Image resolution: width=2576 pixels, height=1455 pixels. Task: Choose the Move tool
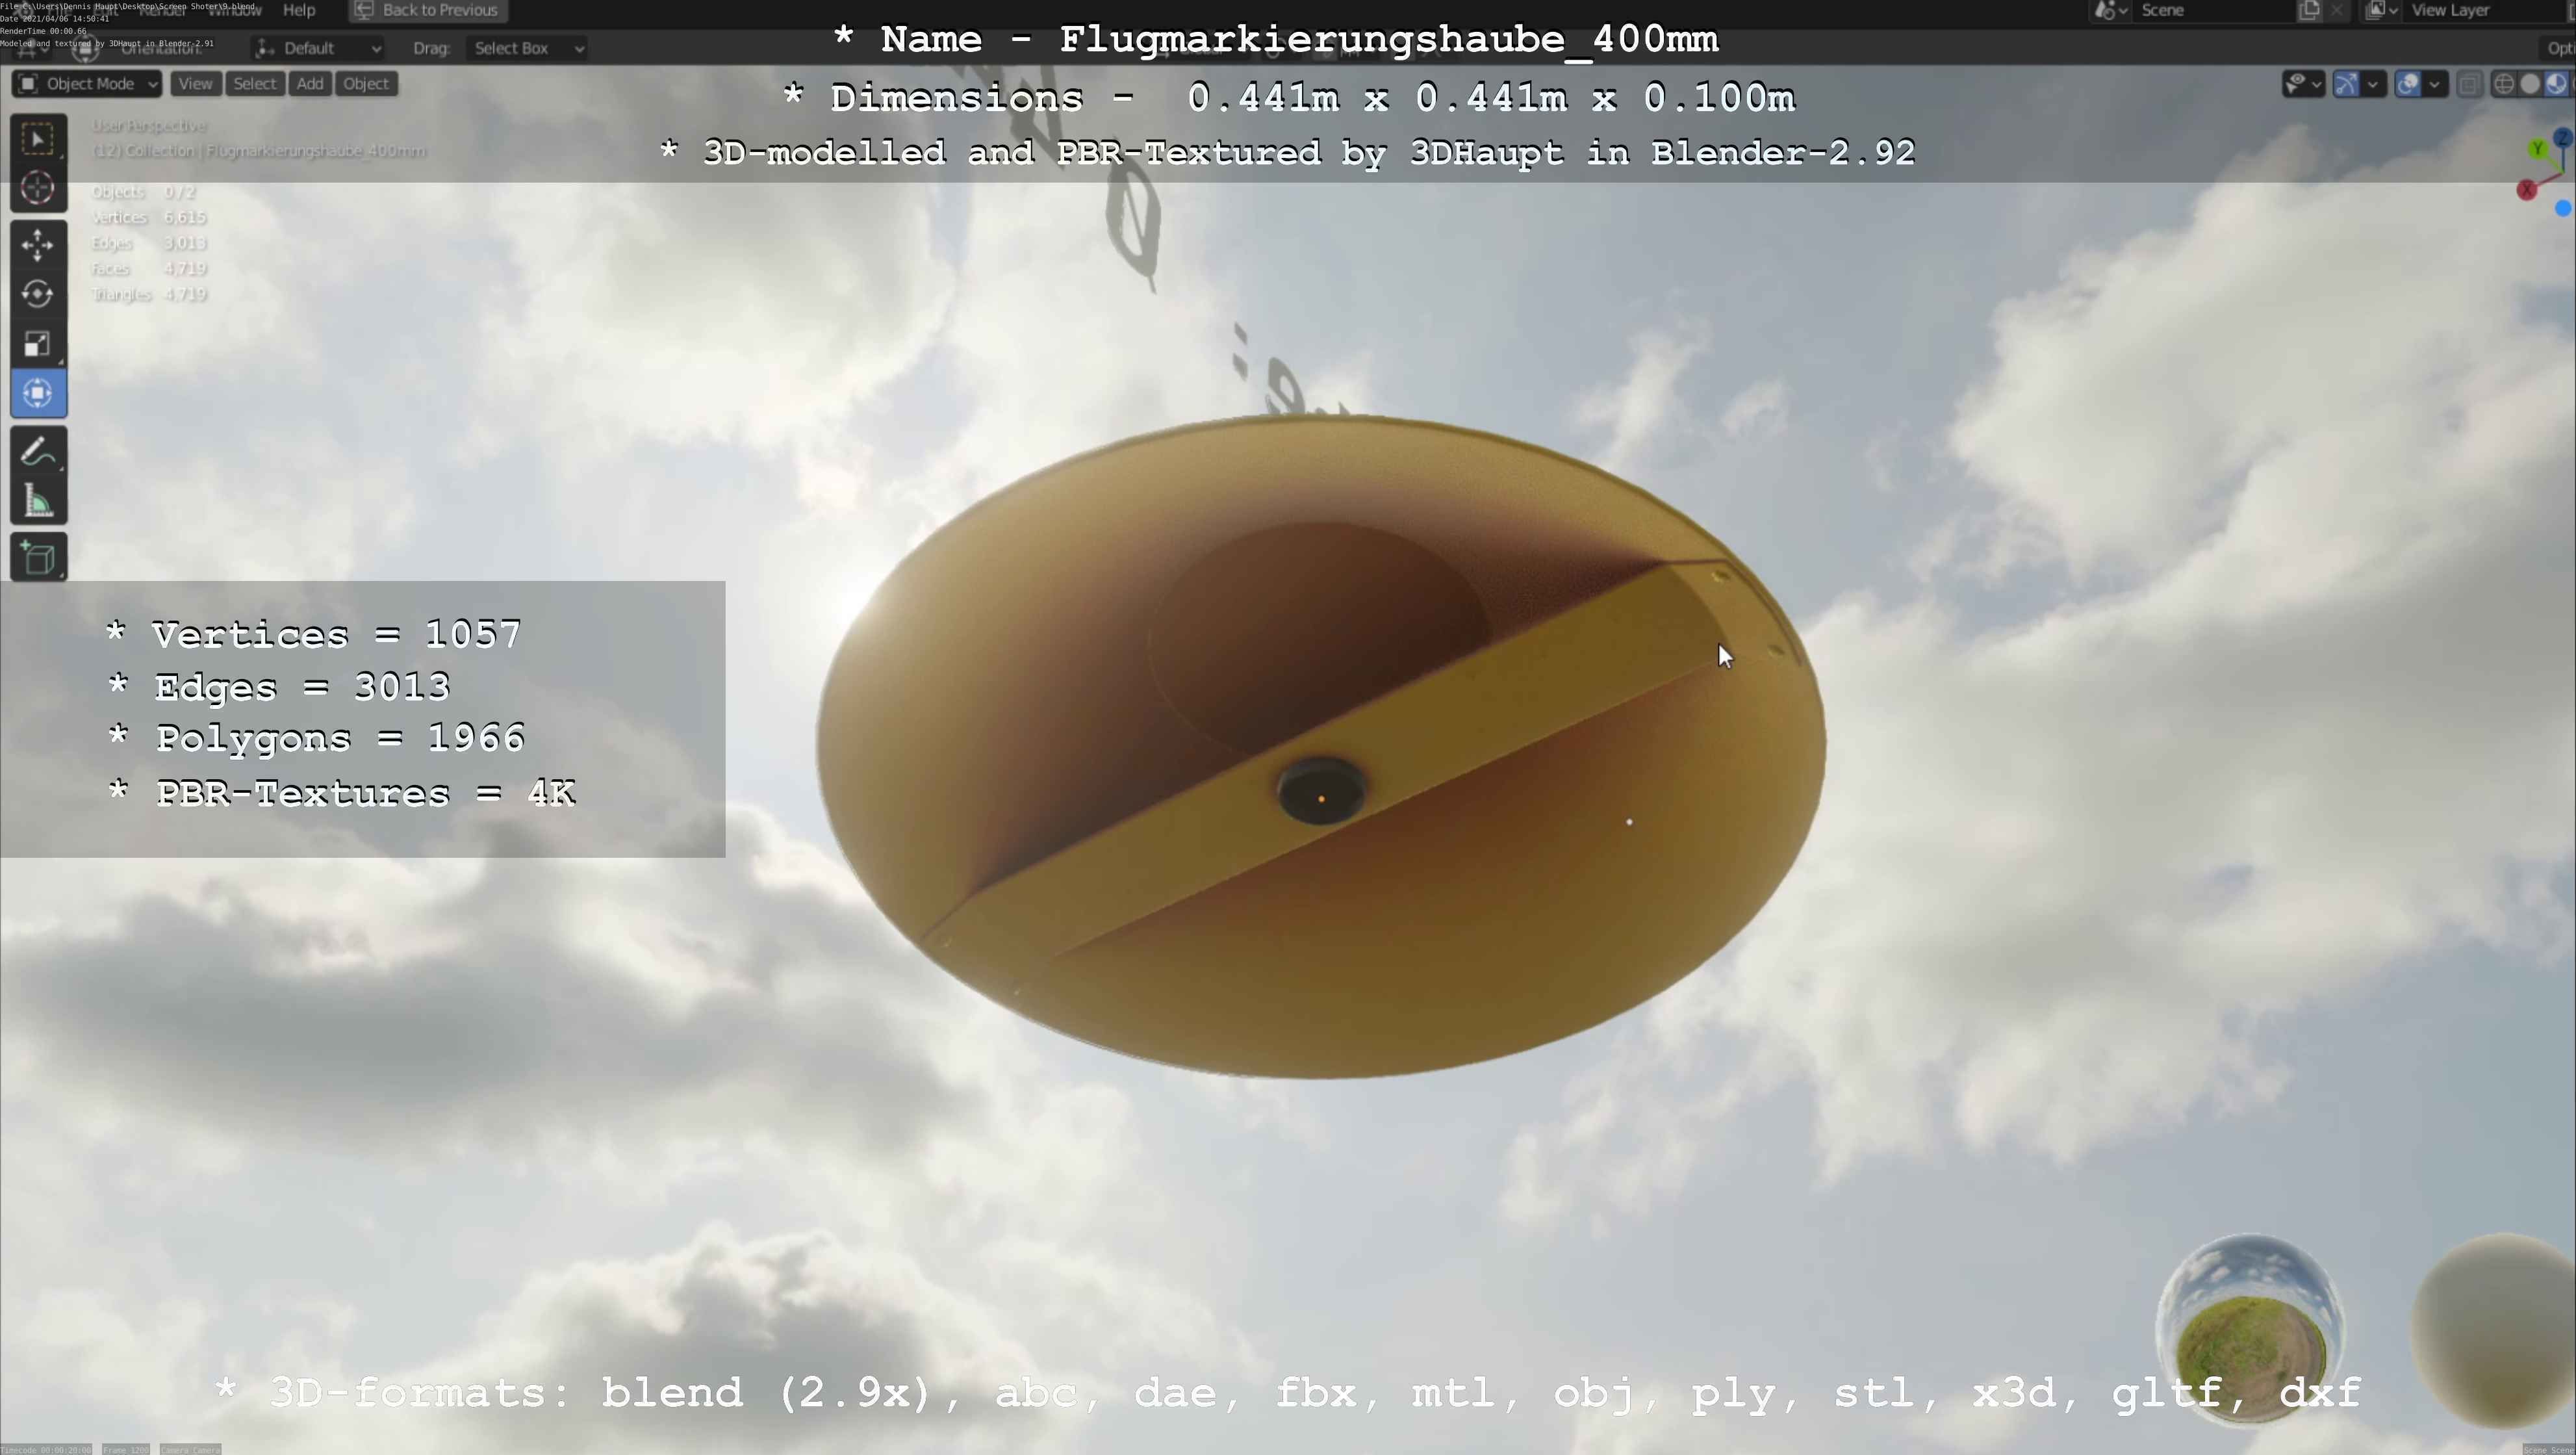point(38,244)
